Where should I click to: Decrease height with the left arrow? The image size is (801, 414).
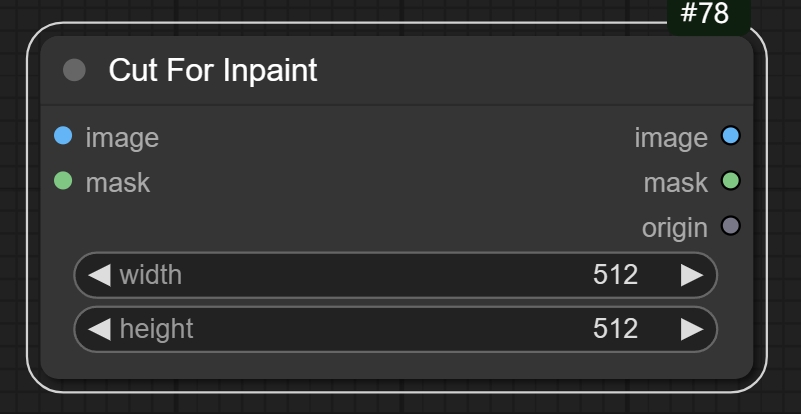tap(99, 329)
